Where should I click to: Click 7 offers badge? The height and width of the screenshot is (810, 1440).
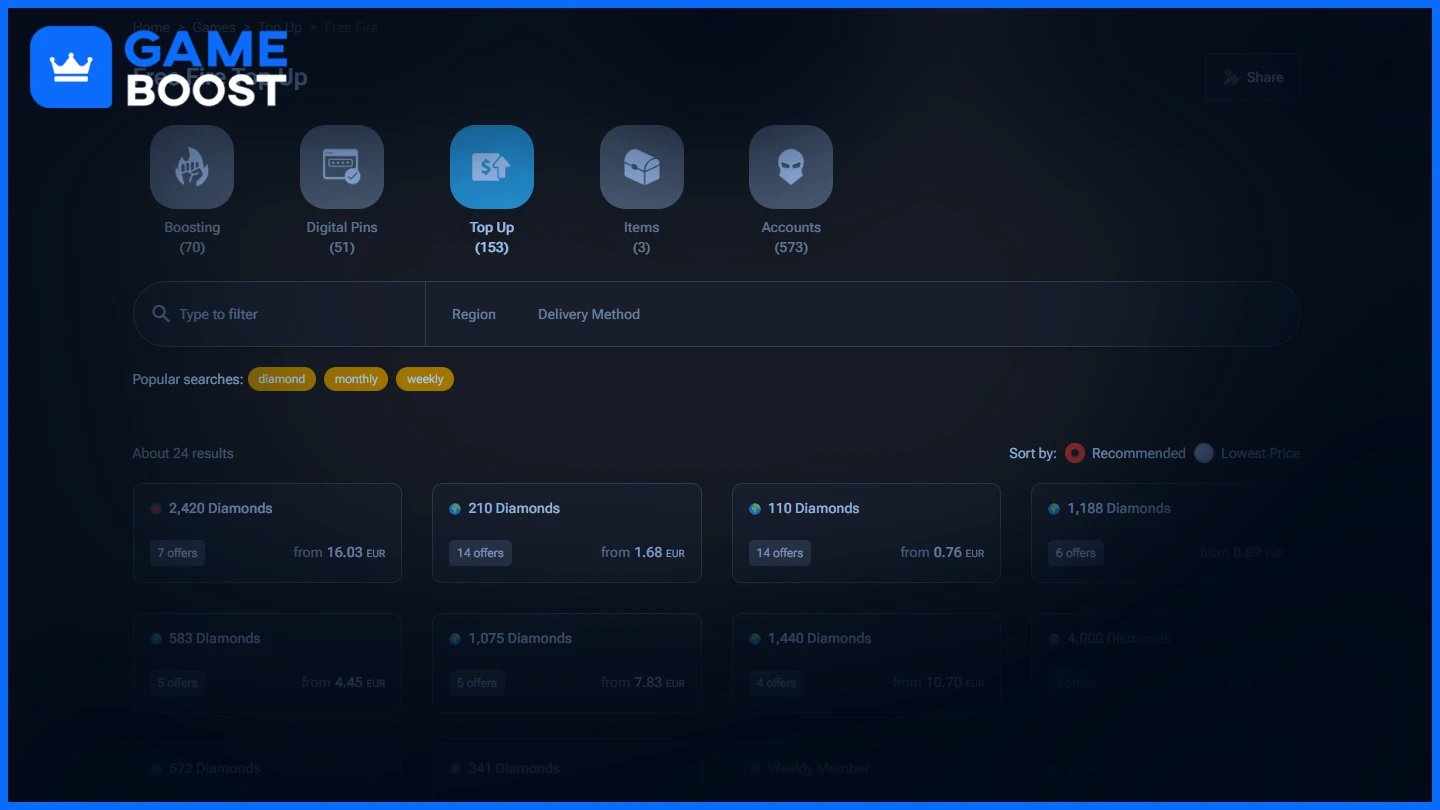pos(177,553)
